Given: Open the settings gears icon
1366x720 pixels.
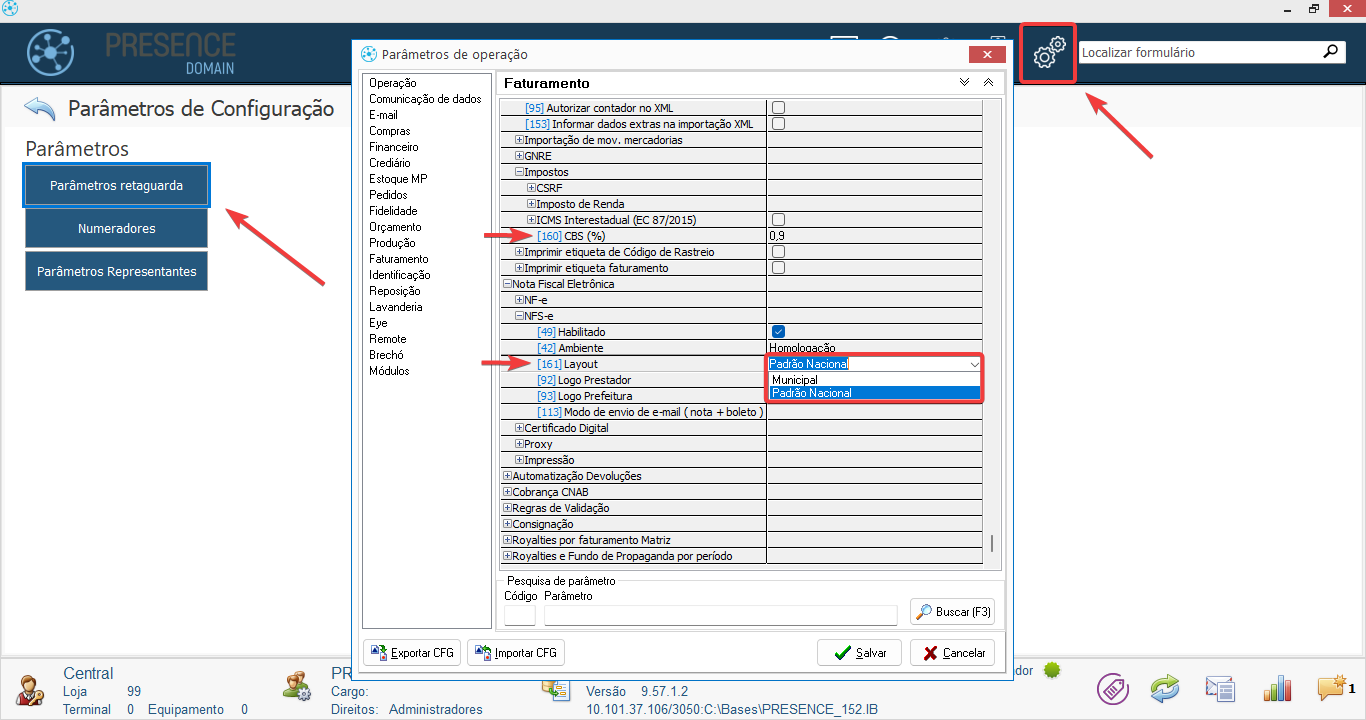Looking at the screenshot, I should point(1047,53).
